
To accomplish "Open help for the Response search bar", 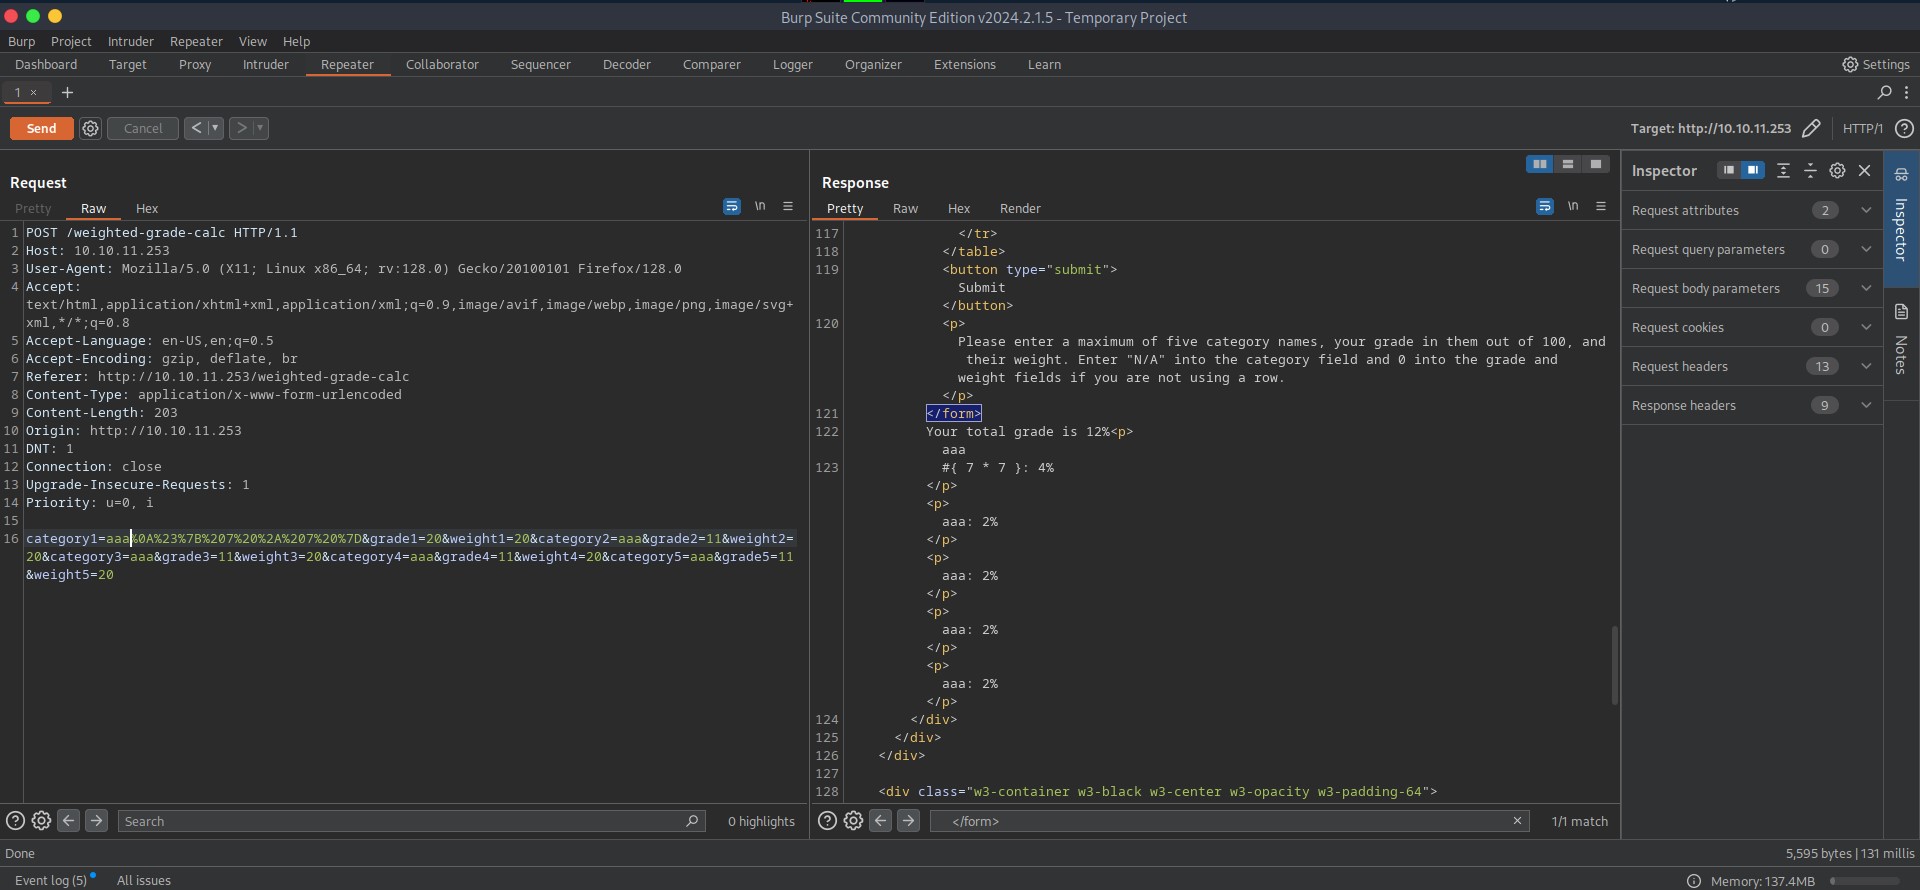I will pyautogui.click(x=827, y=821).
